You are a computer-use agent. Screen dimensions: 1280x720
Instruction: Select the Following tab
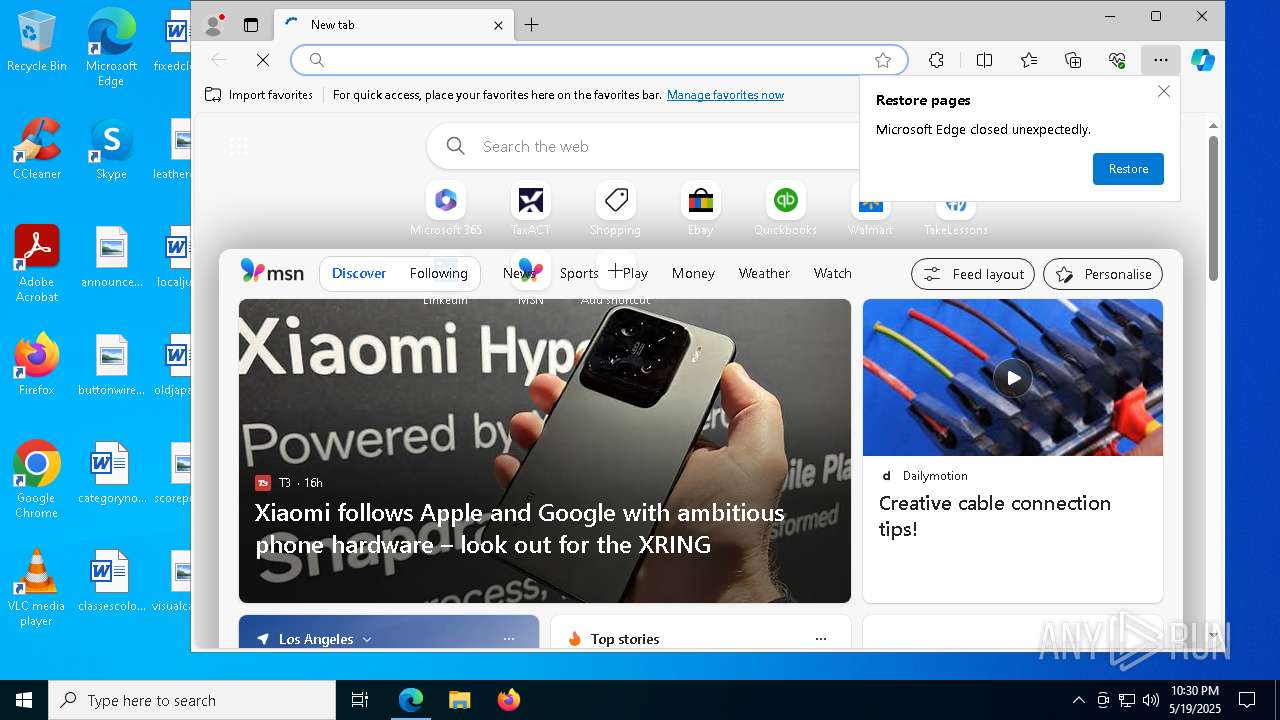[x=438, y=273]
